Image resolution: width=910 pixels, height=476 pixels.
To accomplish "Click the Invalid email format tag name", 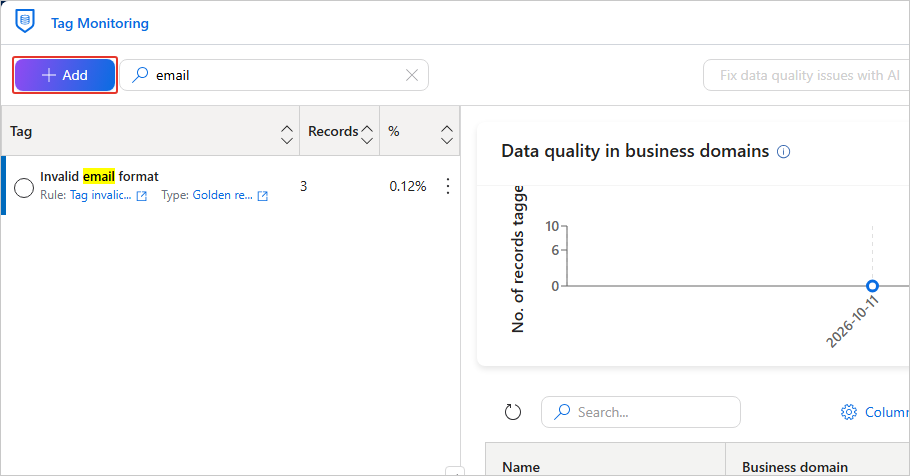I will click(99, 176).
